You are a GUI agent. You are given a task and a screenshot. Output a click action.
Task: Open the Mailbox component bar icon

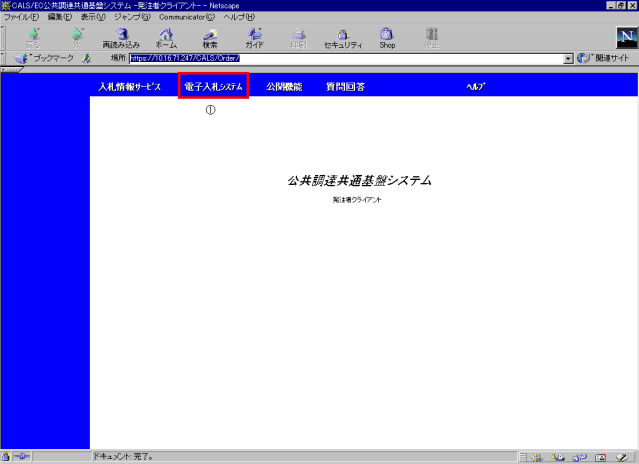[558, 457]
